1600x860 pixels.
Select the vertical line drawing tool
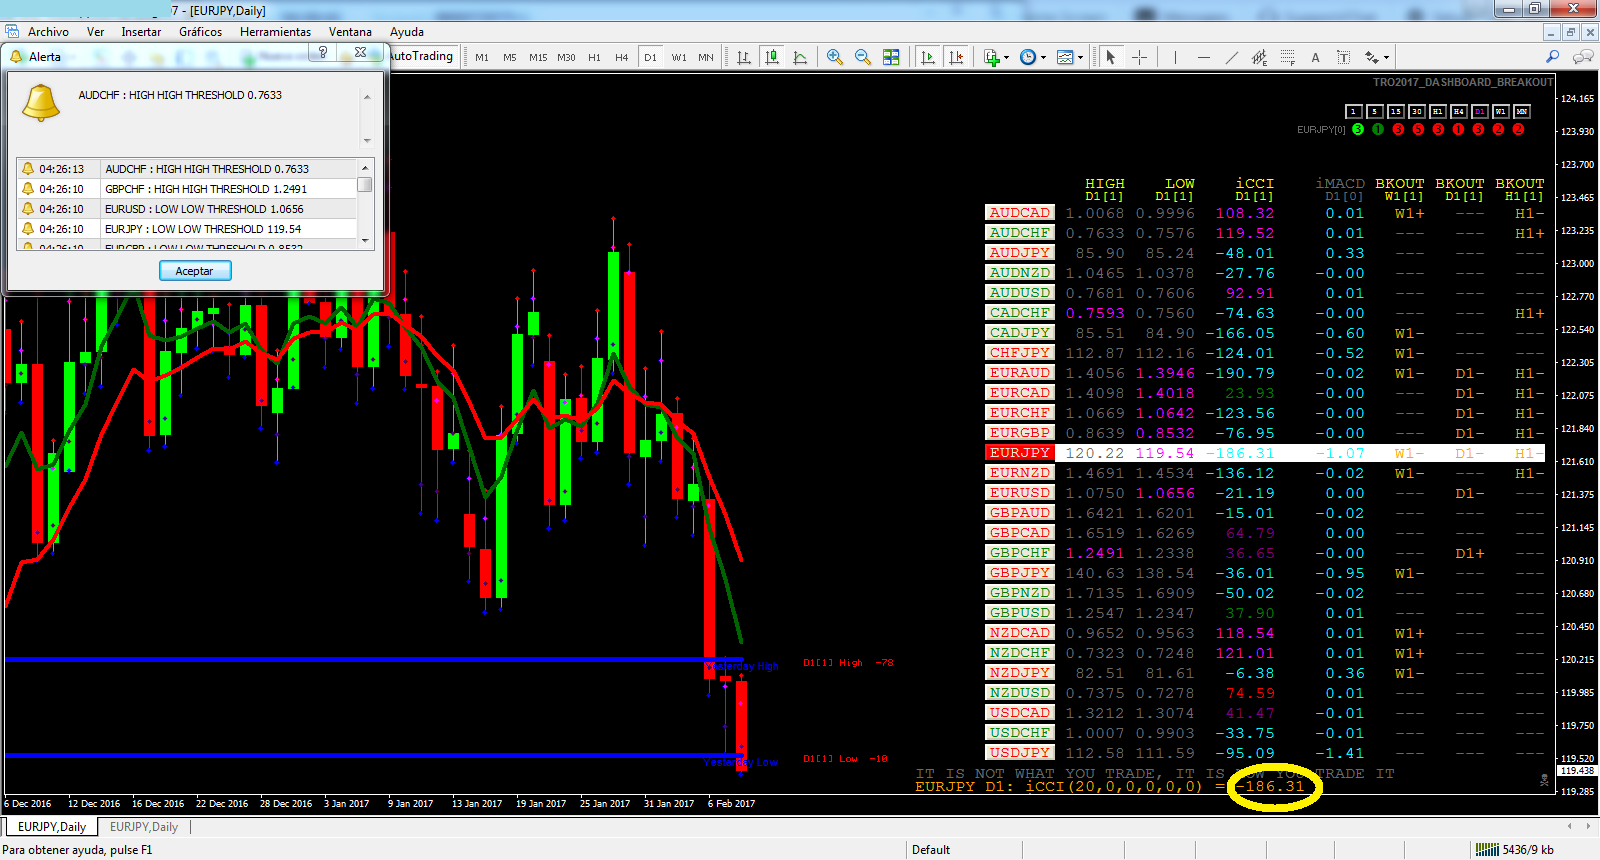[1175, 57]
